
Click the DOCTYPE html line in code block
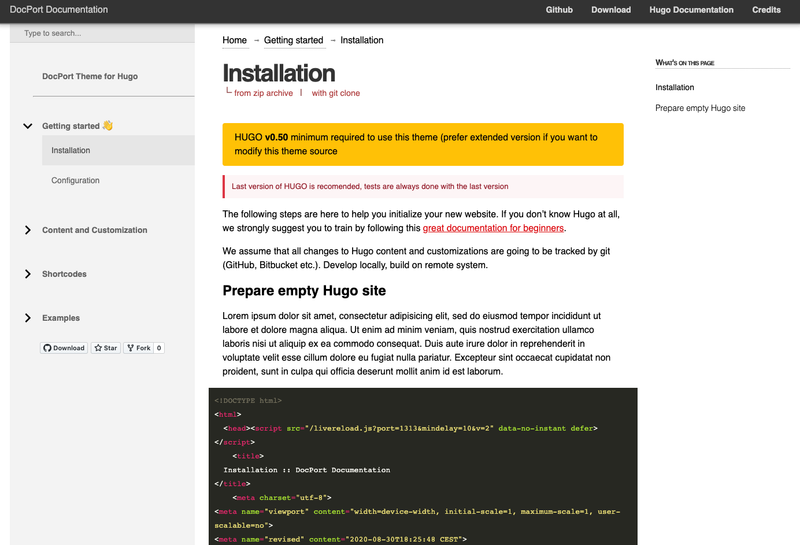pyautogui.click(x=248, y=401)
